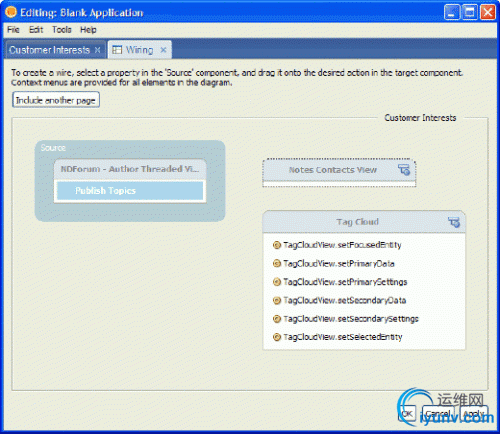Open the Help menu
This screenshot has height=434, width=500.
click(x=88, y=30)
